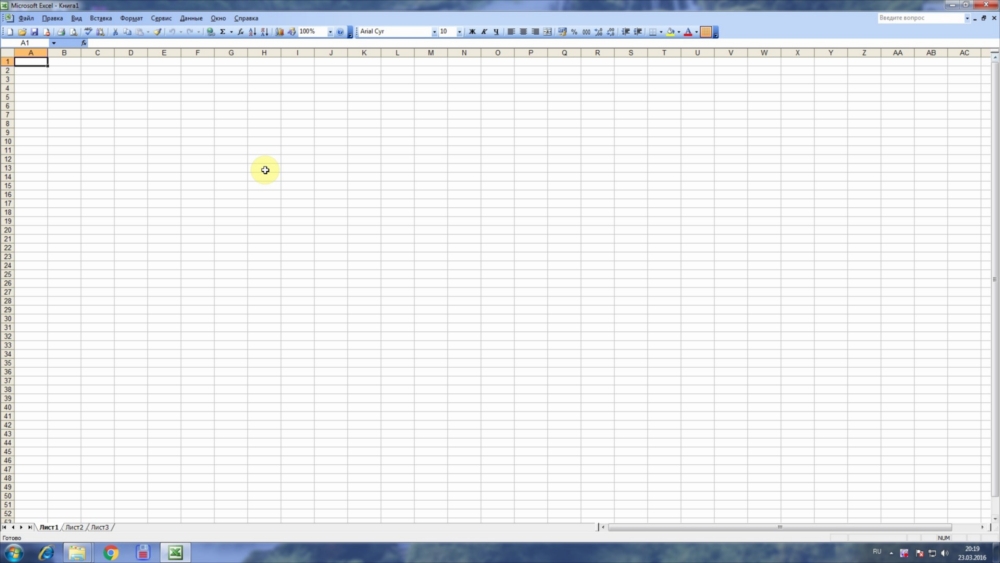Increase decimal places

598,32
